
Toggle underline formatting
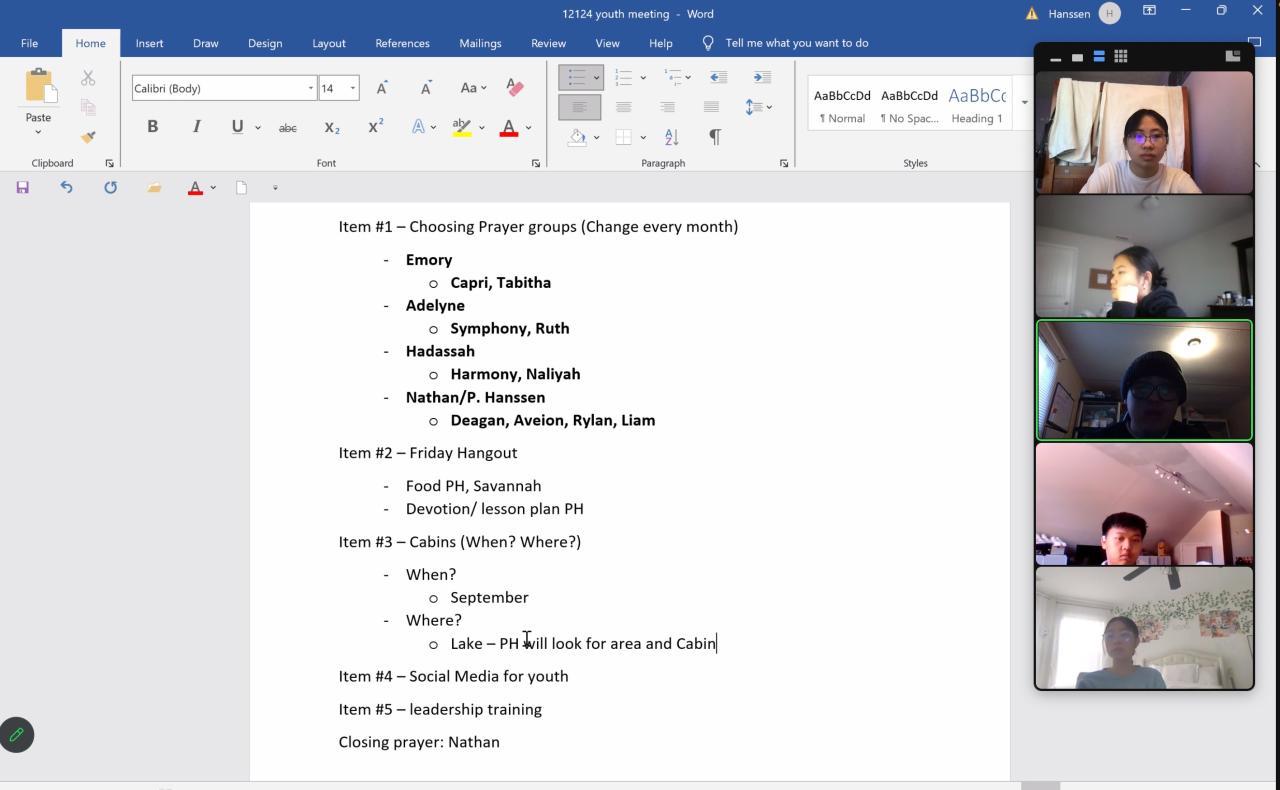click(x=237, y=127)
